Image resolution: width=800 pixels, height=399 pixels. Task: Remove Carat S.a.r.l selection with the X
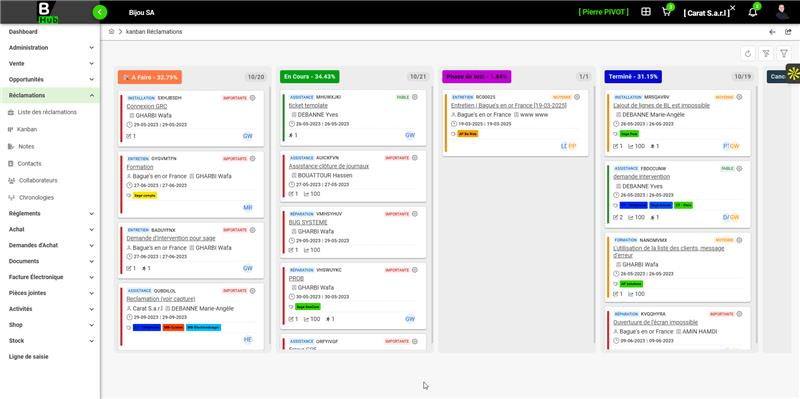tap(733, 8)
